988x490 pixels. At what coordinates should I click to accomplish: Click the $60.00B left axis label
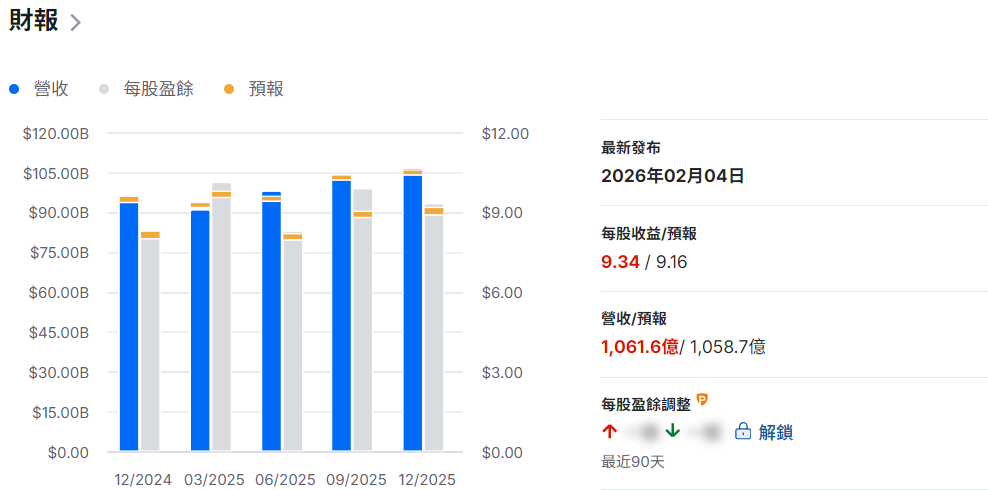(59, 293)
